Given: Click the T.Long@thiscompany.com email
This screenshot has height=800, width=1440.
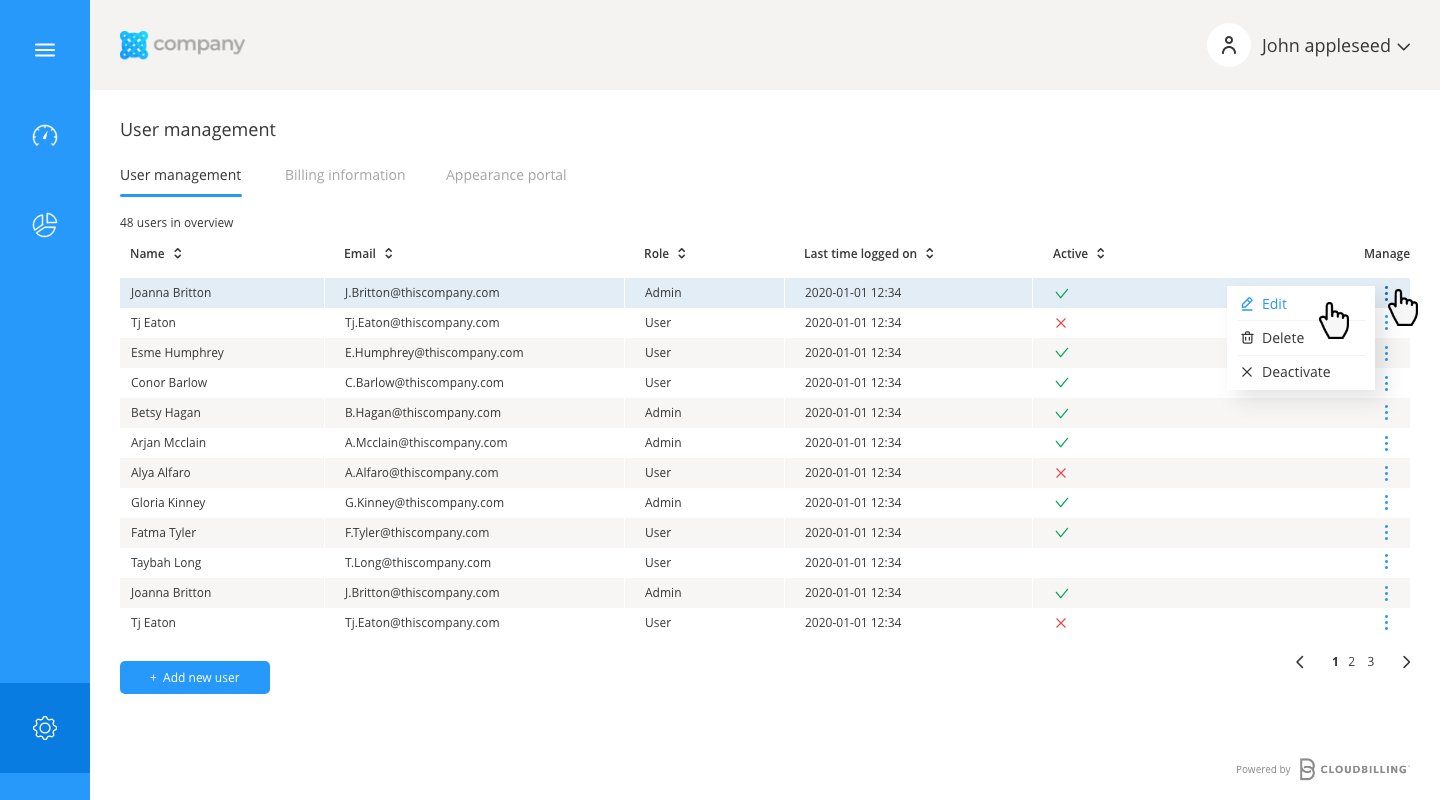Looking at the screenshot, I should (x=418, y=563).
